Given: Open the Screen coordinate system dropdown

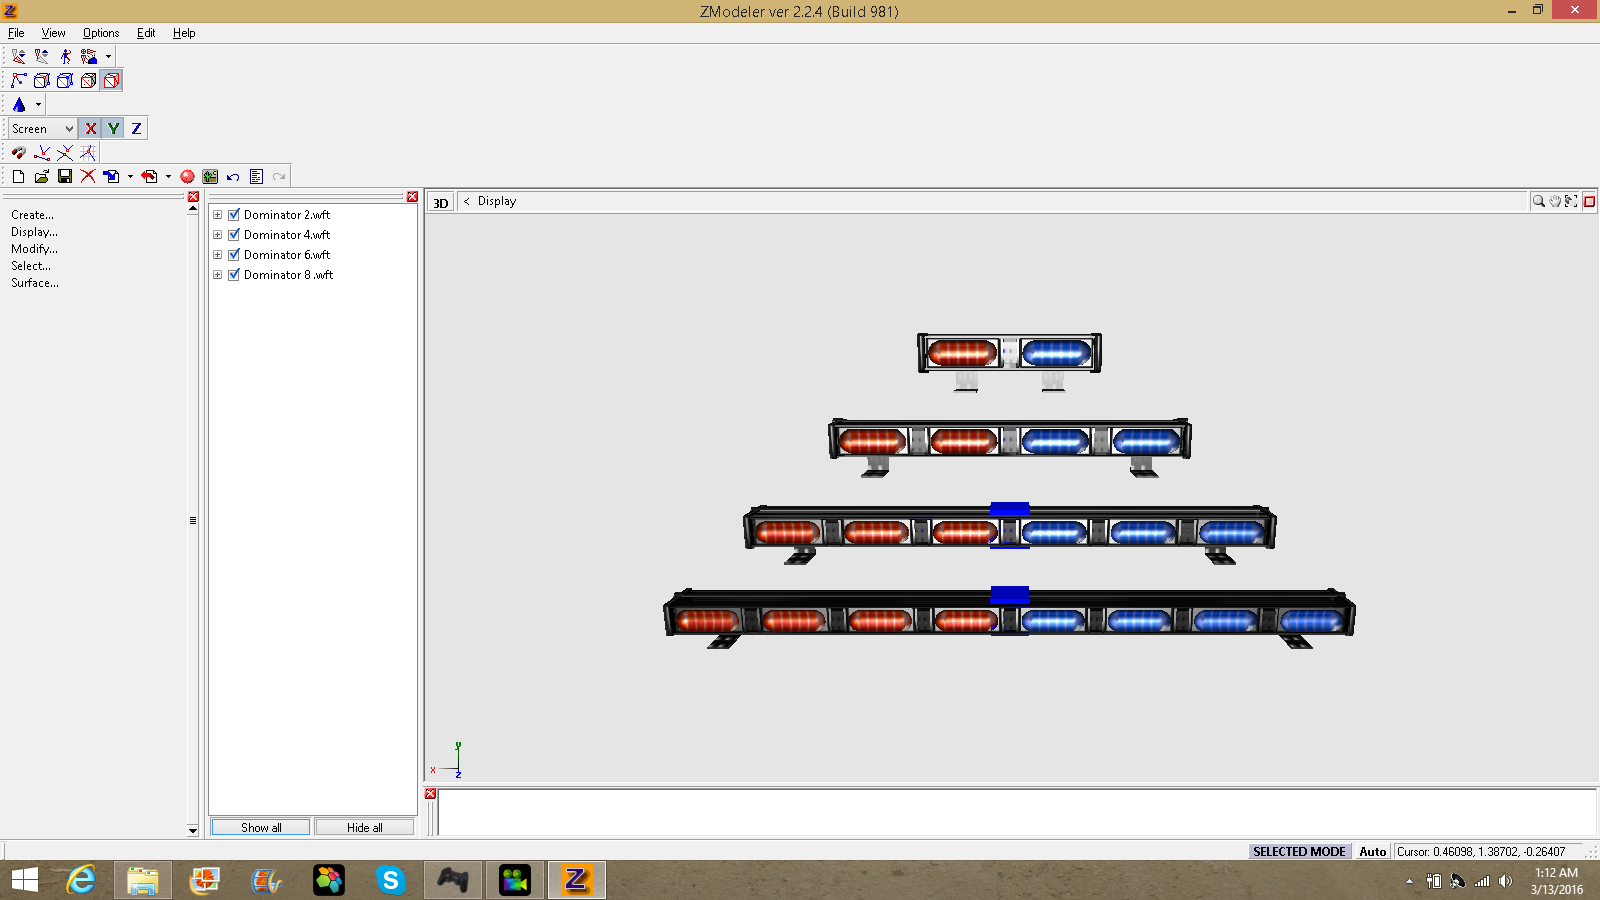Looking at the screenshot, I should point(43,128).
